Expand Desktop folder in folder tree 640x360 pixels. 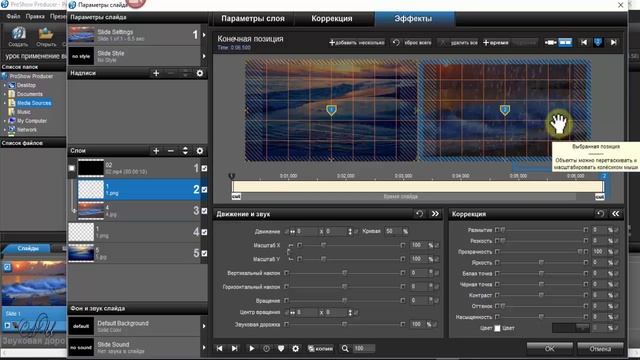(5, 85)
